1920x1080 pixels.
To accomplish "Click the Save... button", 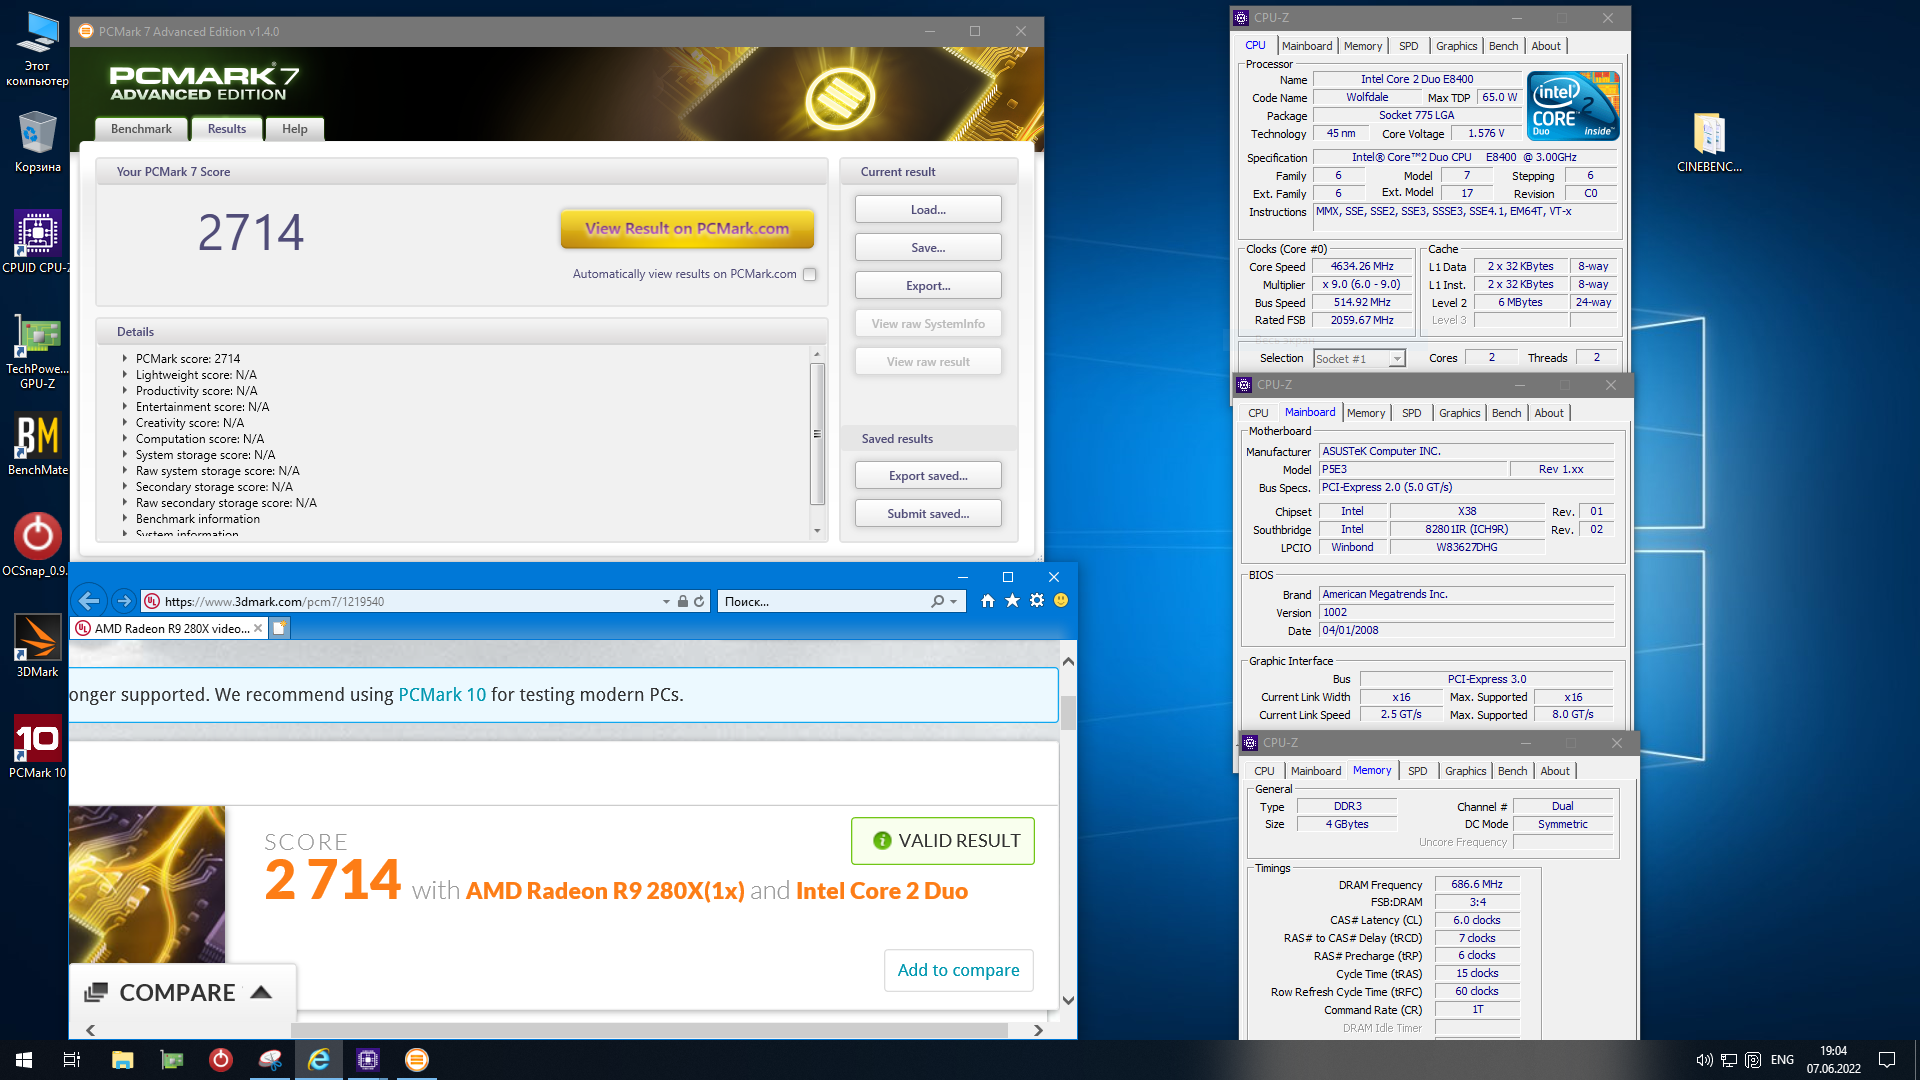I will click(928, 248).
